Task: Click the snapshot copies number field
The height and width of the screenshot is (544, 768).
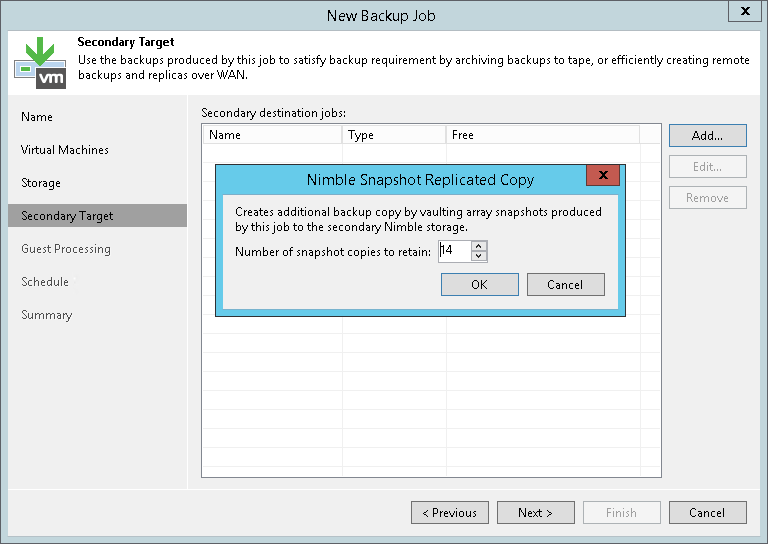Action: pyautogui.click(x=454, y=251)
